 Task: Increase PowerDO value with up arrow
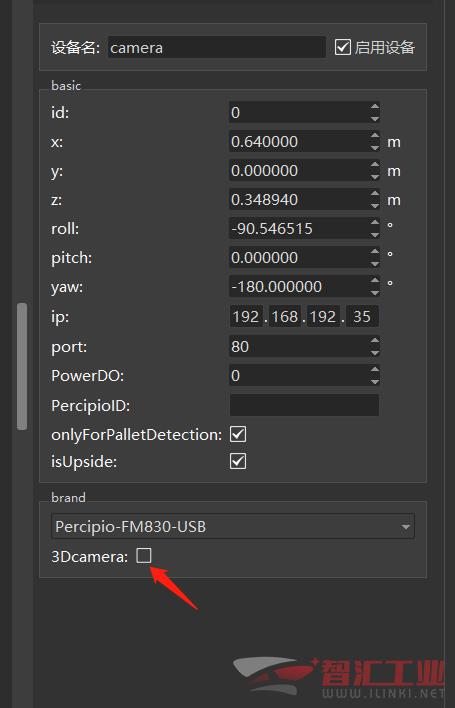click(375, 370)
